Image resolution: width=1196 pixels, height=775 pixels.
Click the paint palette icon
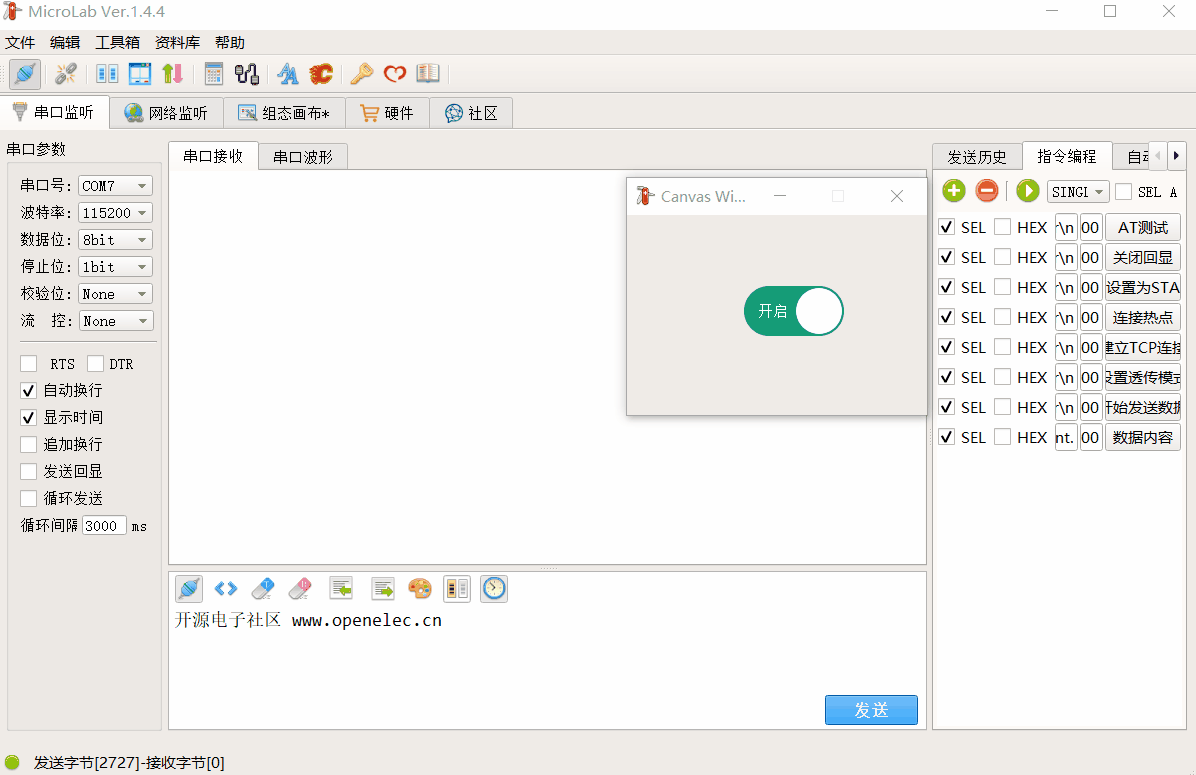pos(420,589)
